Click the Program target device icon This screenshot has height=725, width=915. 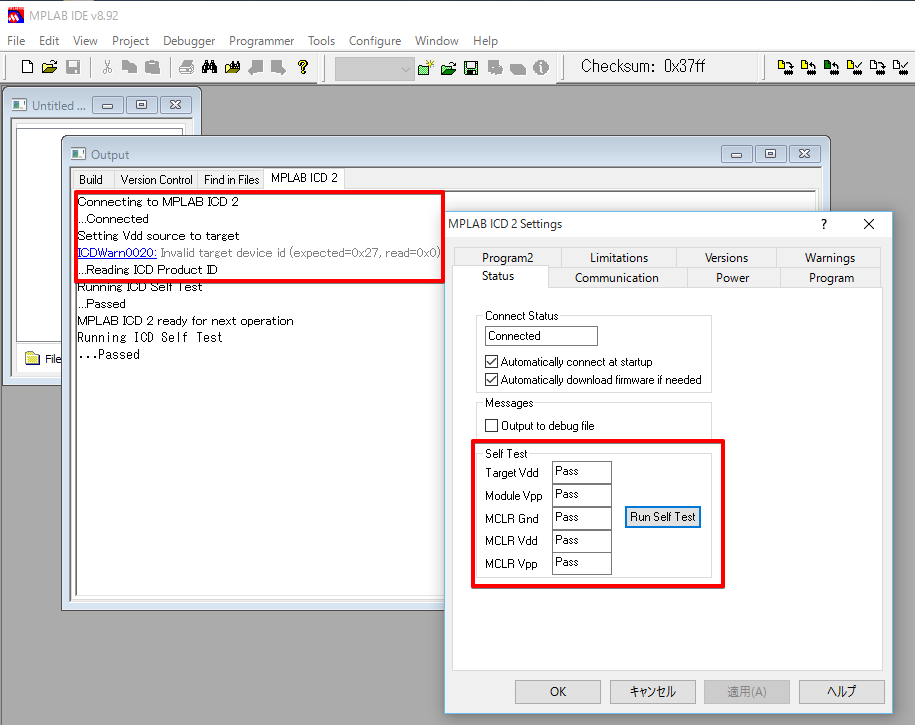(x=785, y=68)
